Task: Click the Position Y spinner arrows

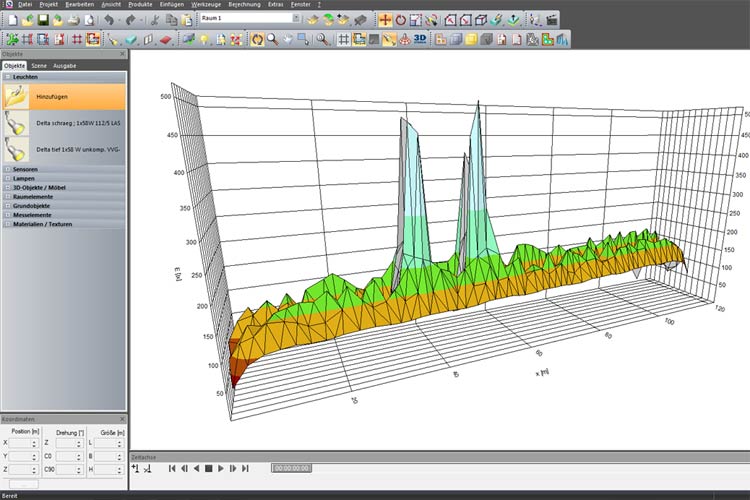Action: tap(34, 457)
